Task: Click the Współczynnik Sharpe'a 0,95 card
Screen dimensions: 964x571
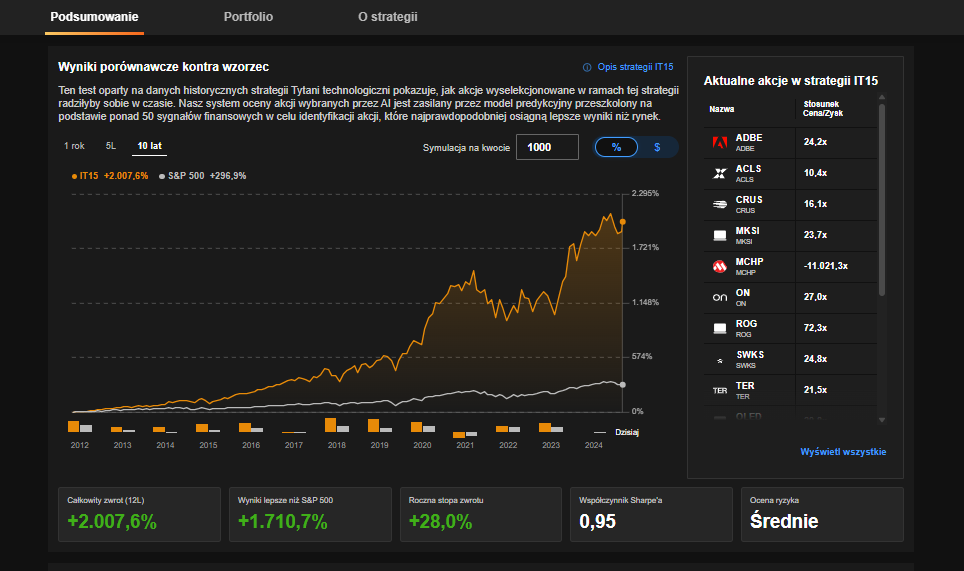Action: pyautogui.click(x=652, y=514)
